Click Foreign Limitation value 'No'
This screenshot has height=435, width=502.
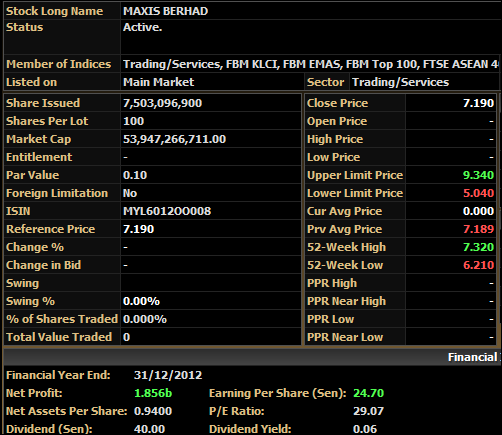(130, 193)
